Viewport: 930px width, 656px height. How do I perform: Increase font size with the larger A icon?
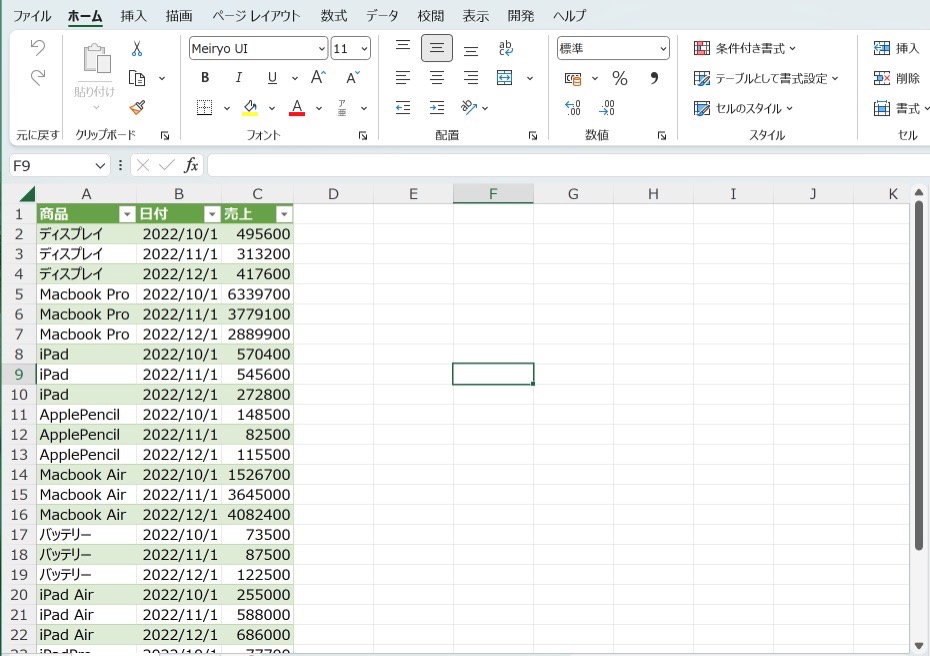coord(319,77)
